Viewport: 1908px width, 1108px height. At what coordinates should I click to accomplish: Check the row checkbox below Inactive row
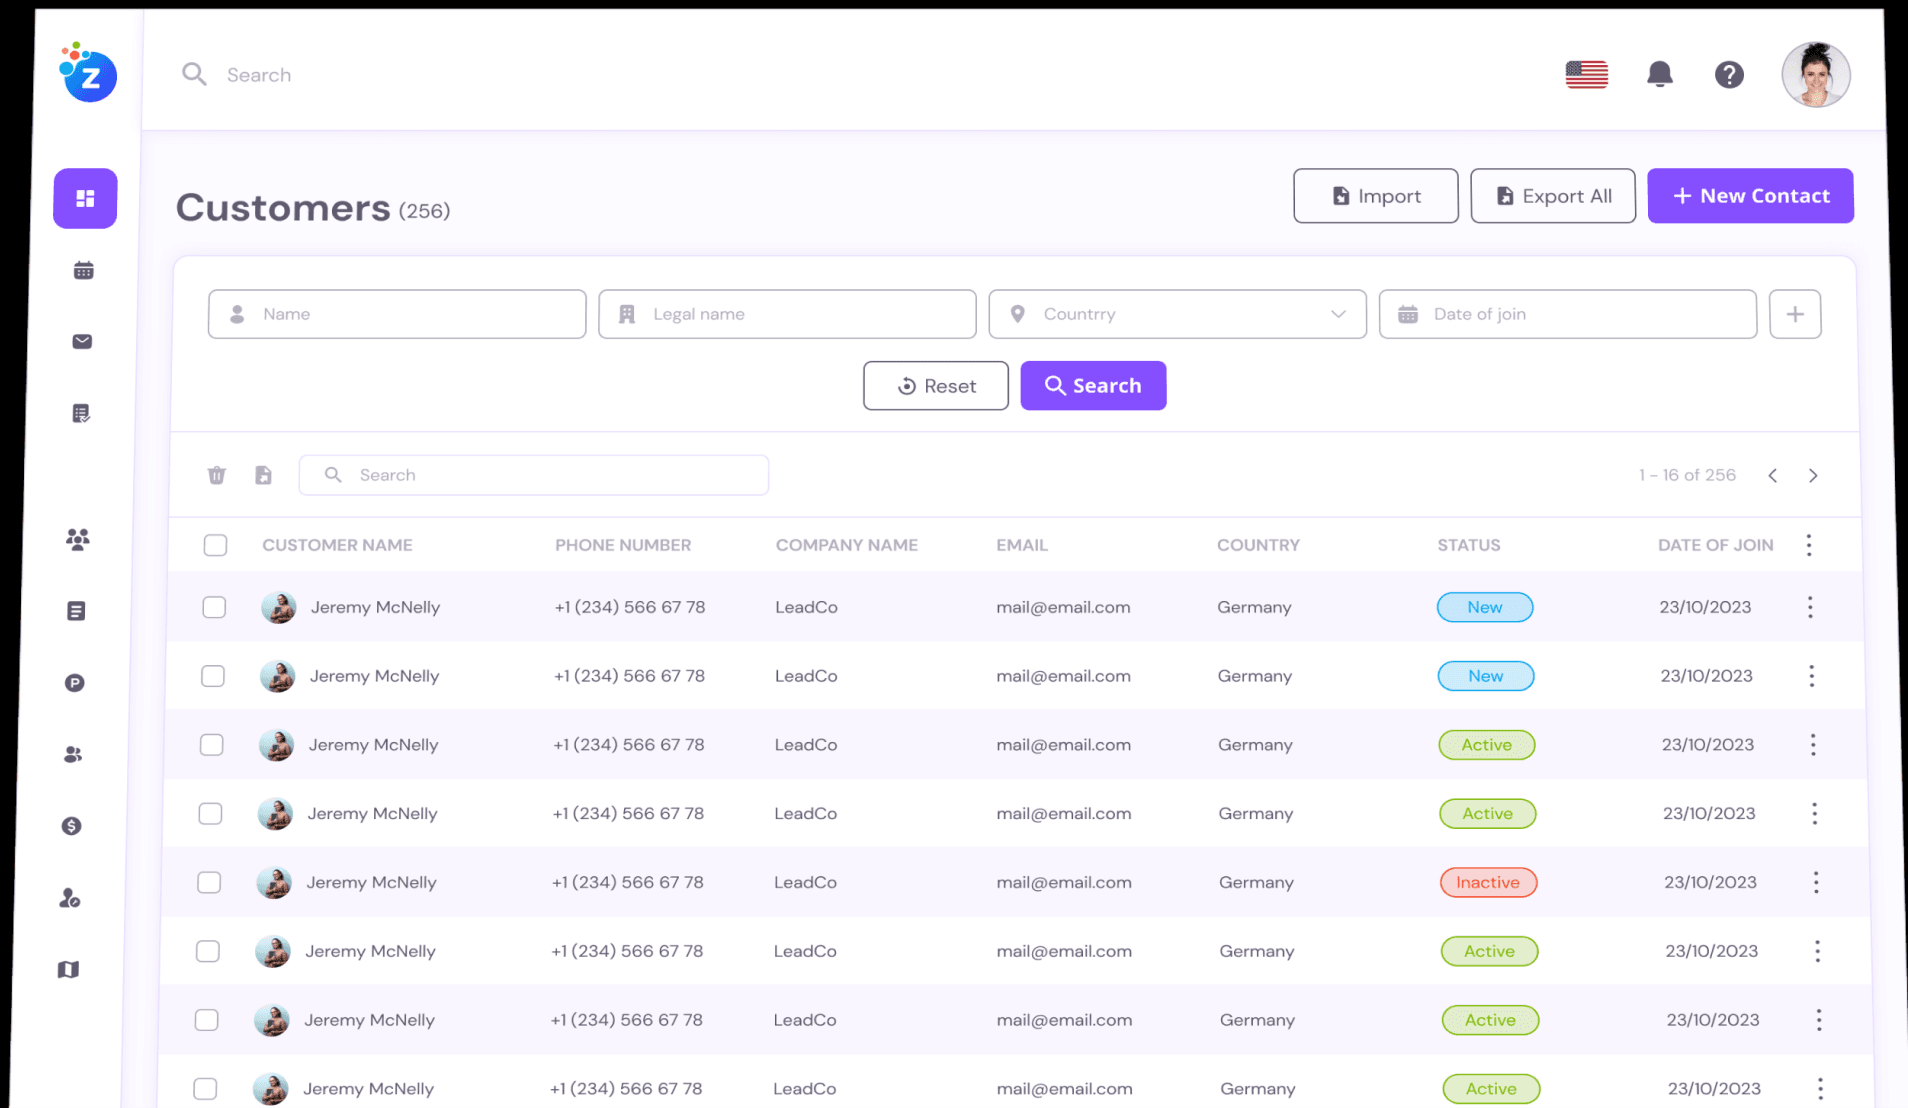point(208,951)
